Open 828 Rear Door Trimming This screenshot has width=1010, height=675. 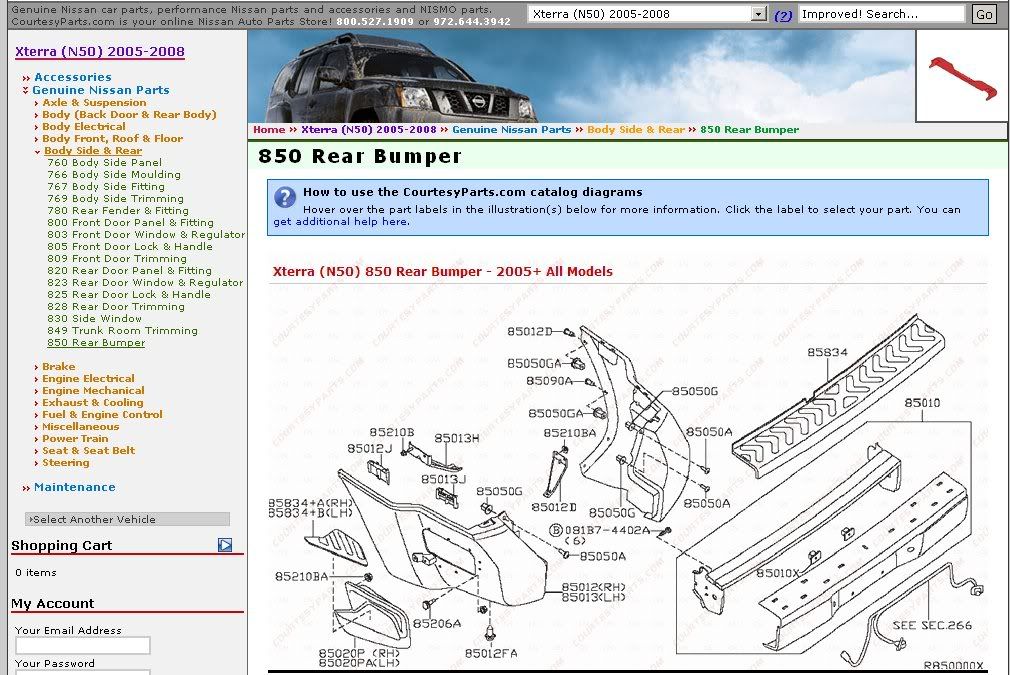(116, 307)
